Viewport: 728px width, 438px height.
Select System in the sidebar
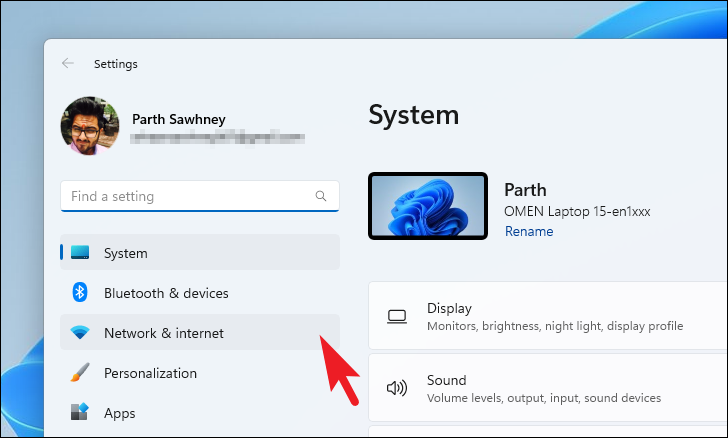[200, 253]
